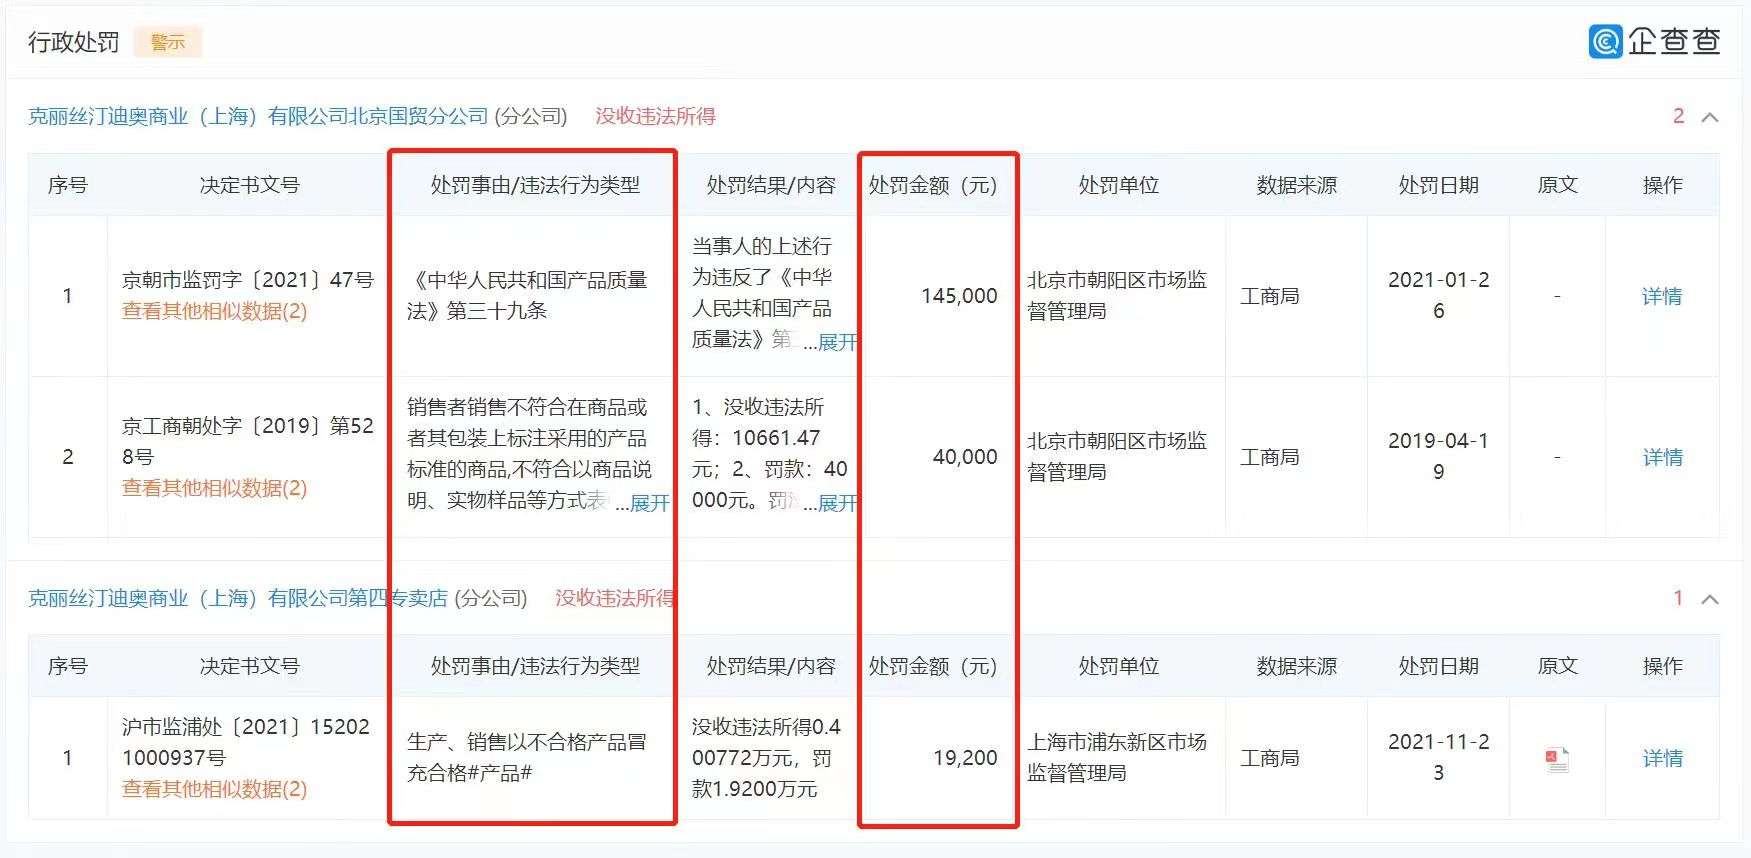Viewport: 1751px width, 858px height.
Task: Open the PDF original document icon
Action: tap(1557, 760)
